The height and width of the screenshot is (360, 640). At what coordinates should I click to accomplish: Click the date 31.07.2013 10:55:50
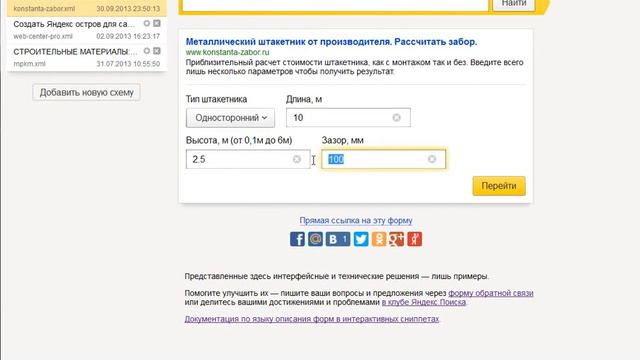[x=128, y=64]
